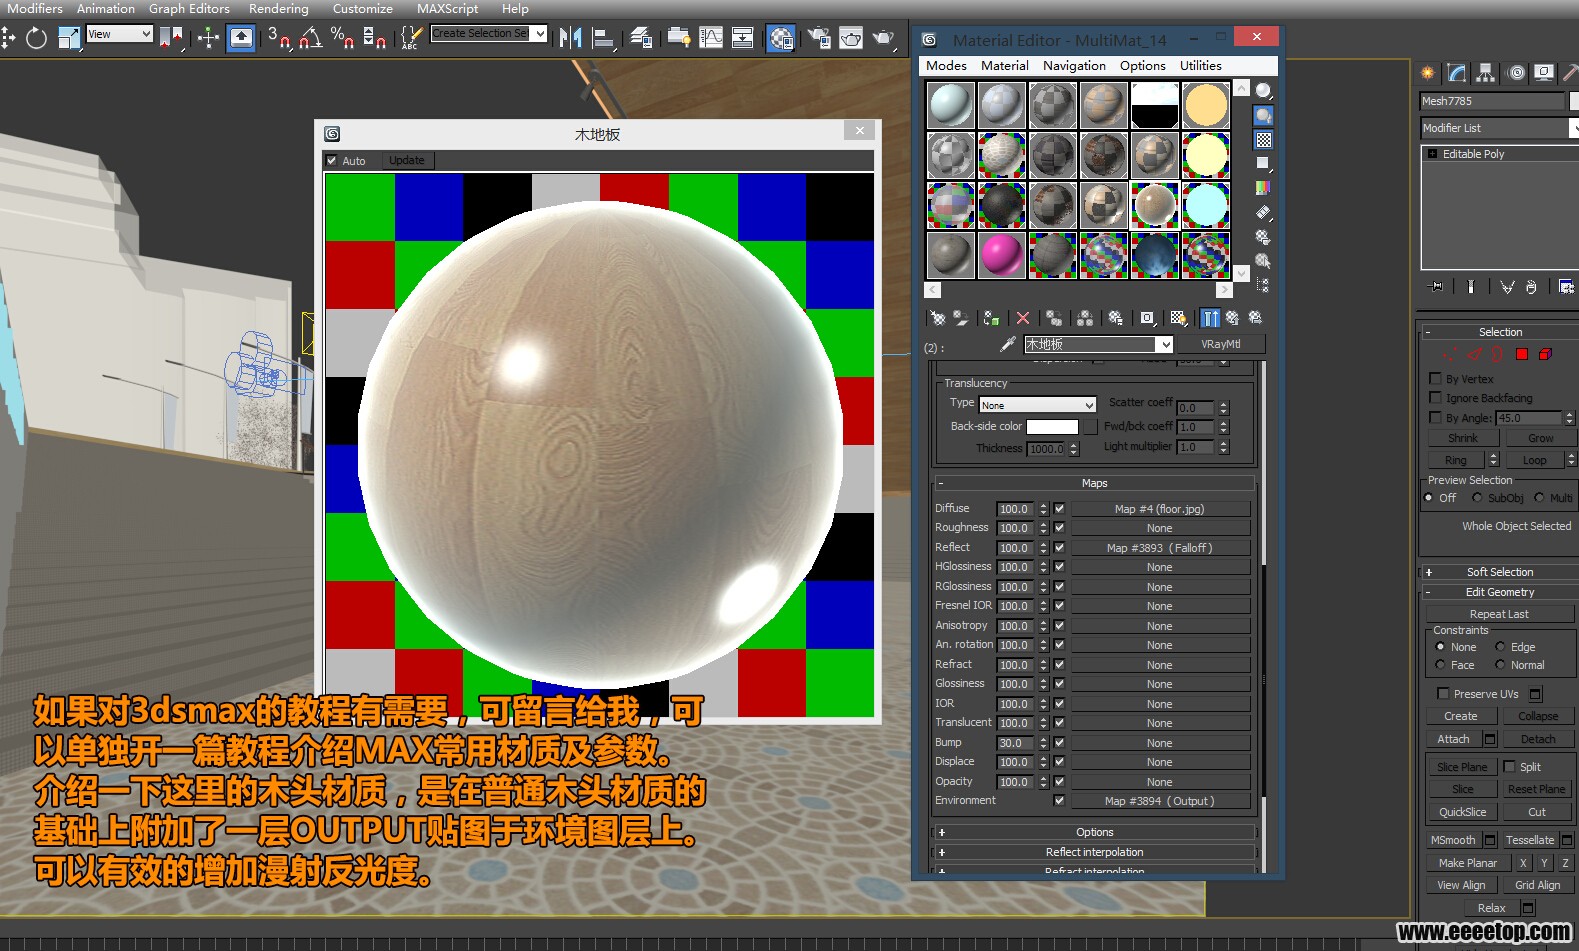The image size is (1579, 951).
Task: Select Polygon sub-object level icon
Action: [1522, 354]
